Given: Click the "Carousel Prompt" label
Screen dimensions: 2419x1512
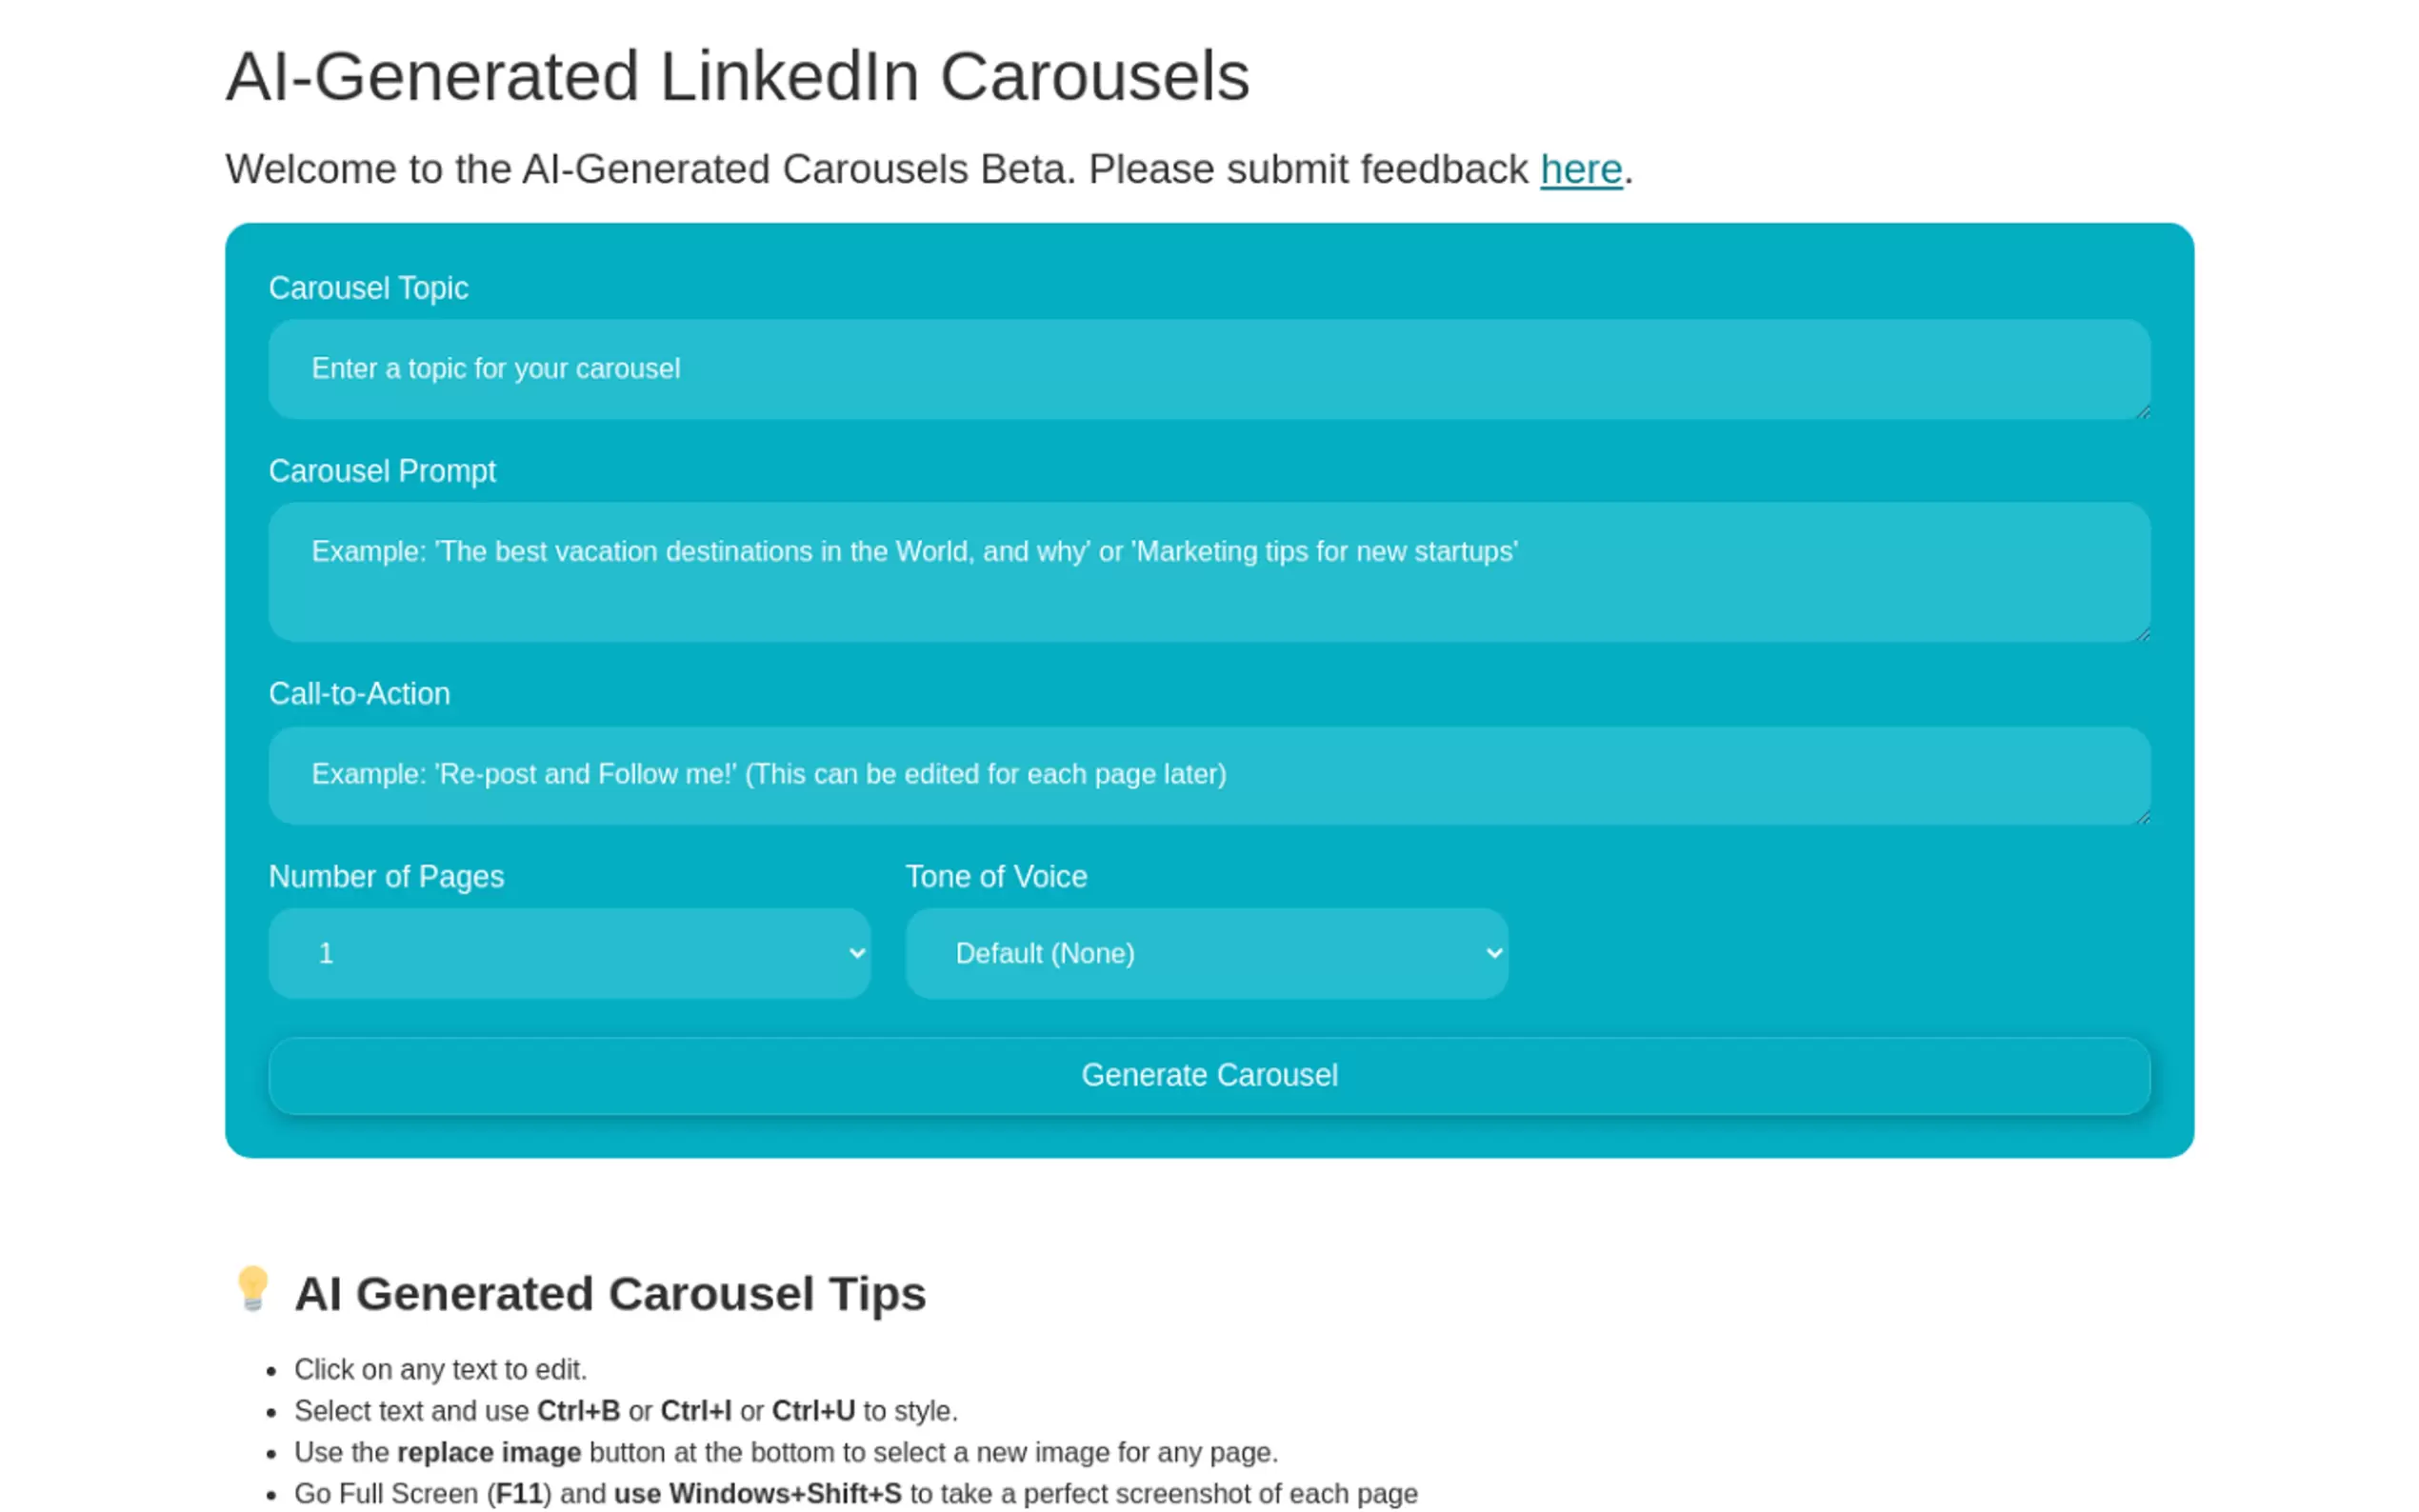Looking at the screenshot, I should [x=382, y=471].
